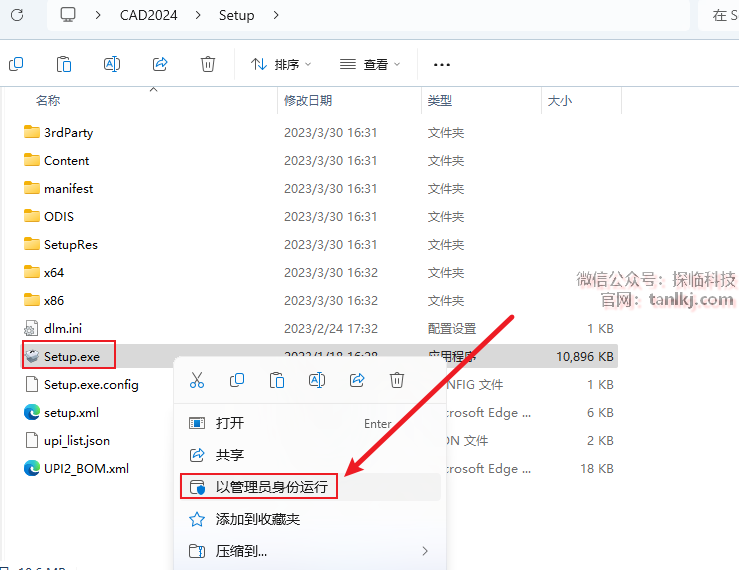The height and width of the screenshot is (570, 739).
Task: Click the dlm.ini settings file icon
Action: [32, 328]
